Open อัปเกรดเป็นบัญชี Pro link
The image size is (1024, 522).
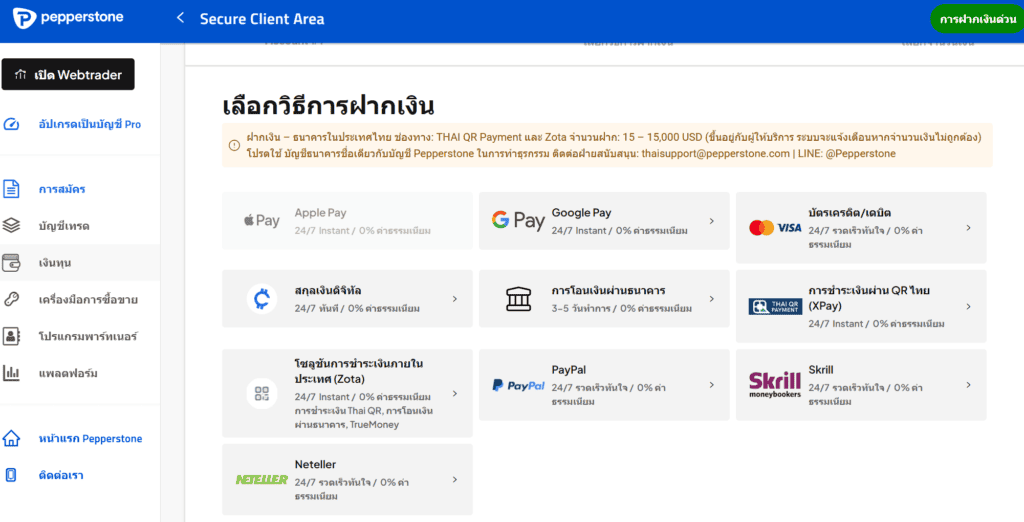(x=89, y=124)
